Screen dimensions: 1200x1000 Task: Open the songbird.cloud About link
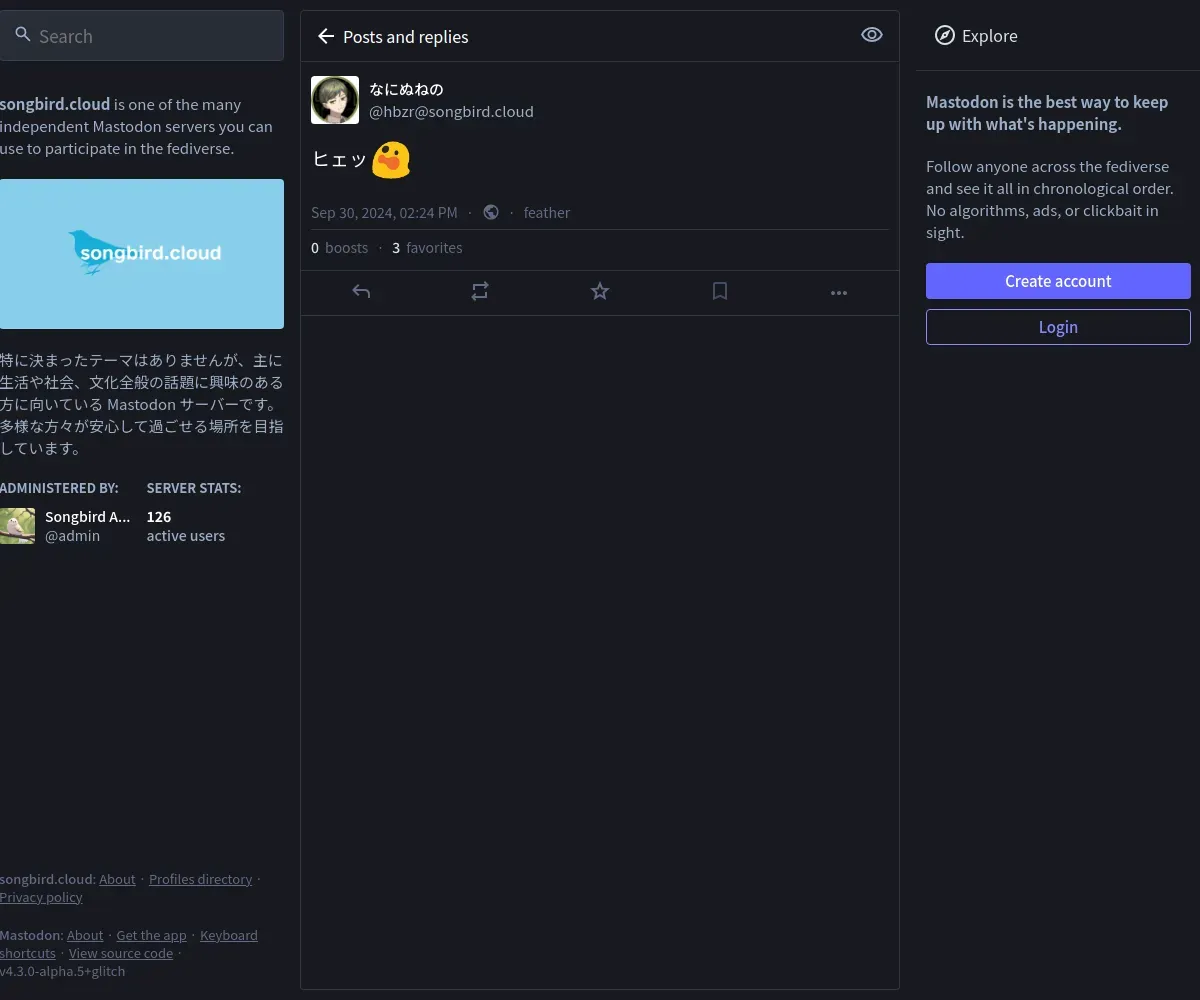[x=117, y=879]
